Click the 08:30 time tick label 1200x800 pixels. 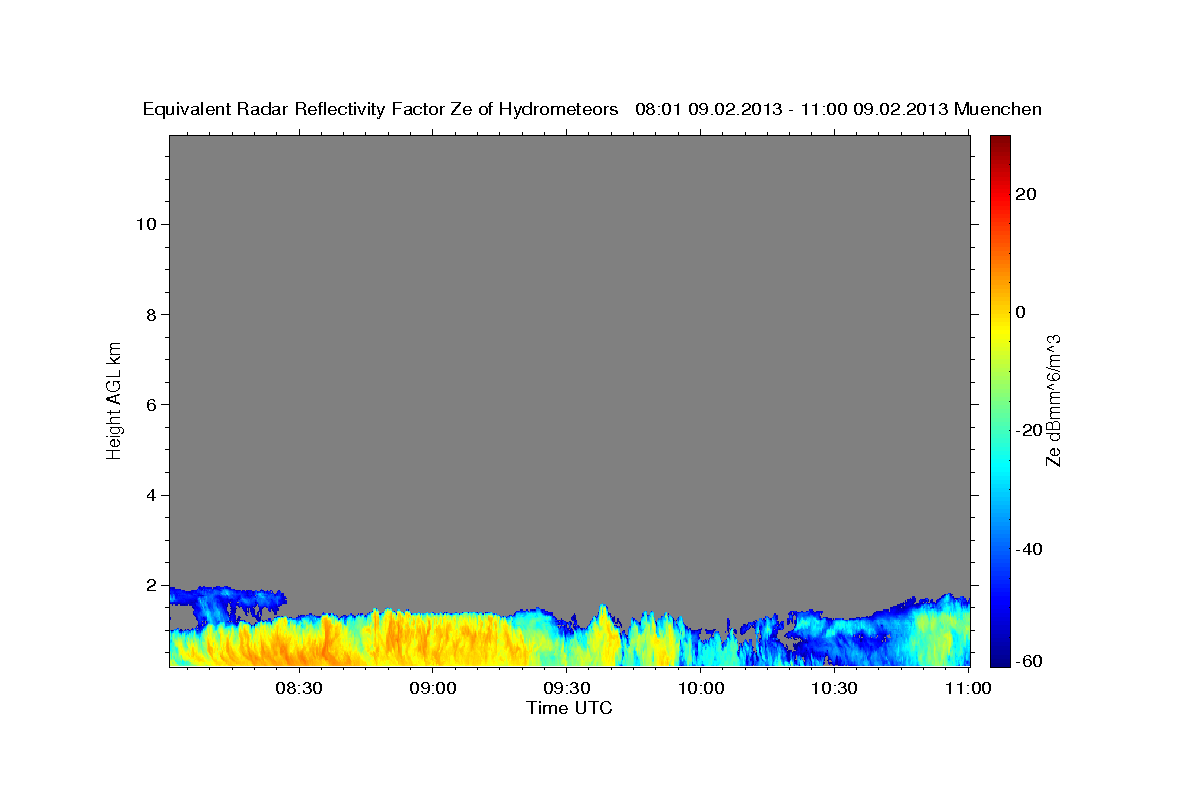point(298,689)
